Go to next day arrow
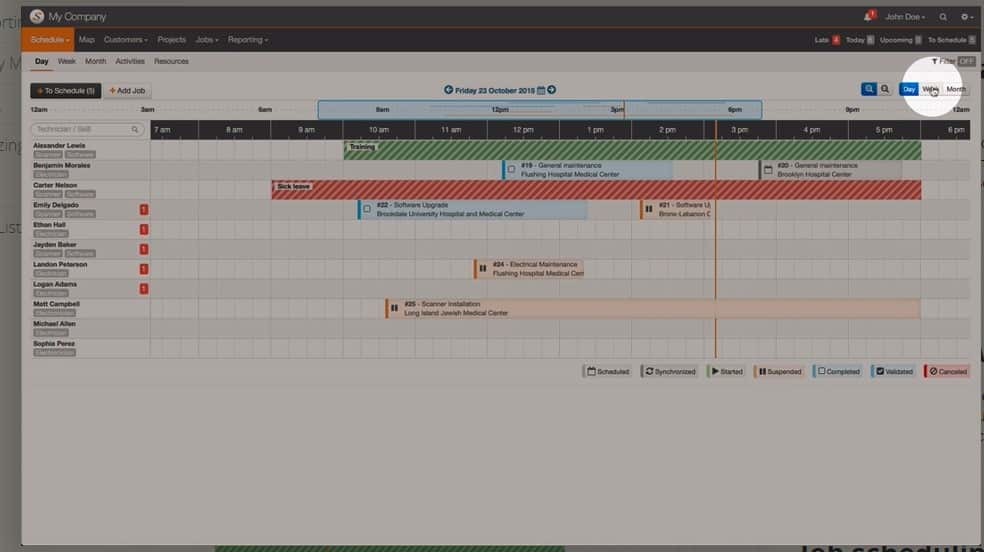The width and height of the screenshot is (984, 552). click(x=551, y=90)
